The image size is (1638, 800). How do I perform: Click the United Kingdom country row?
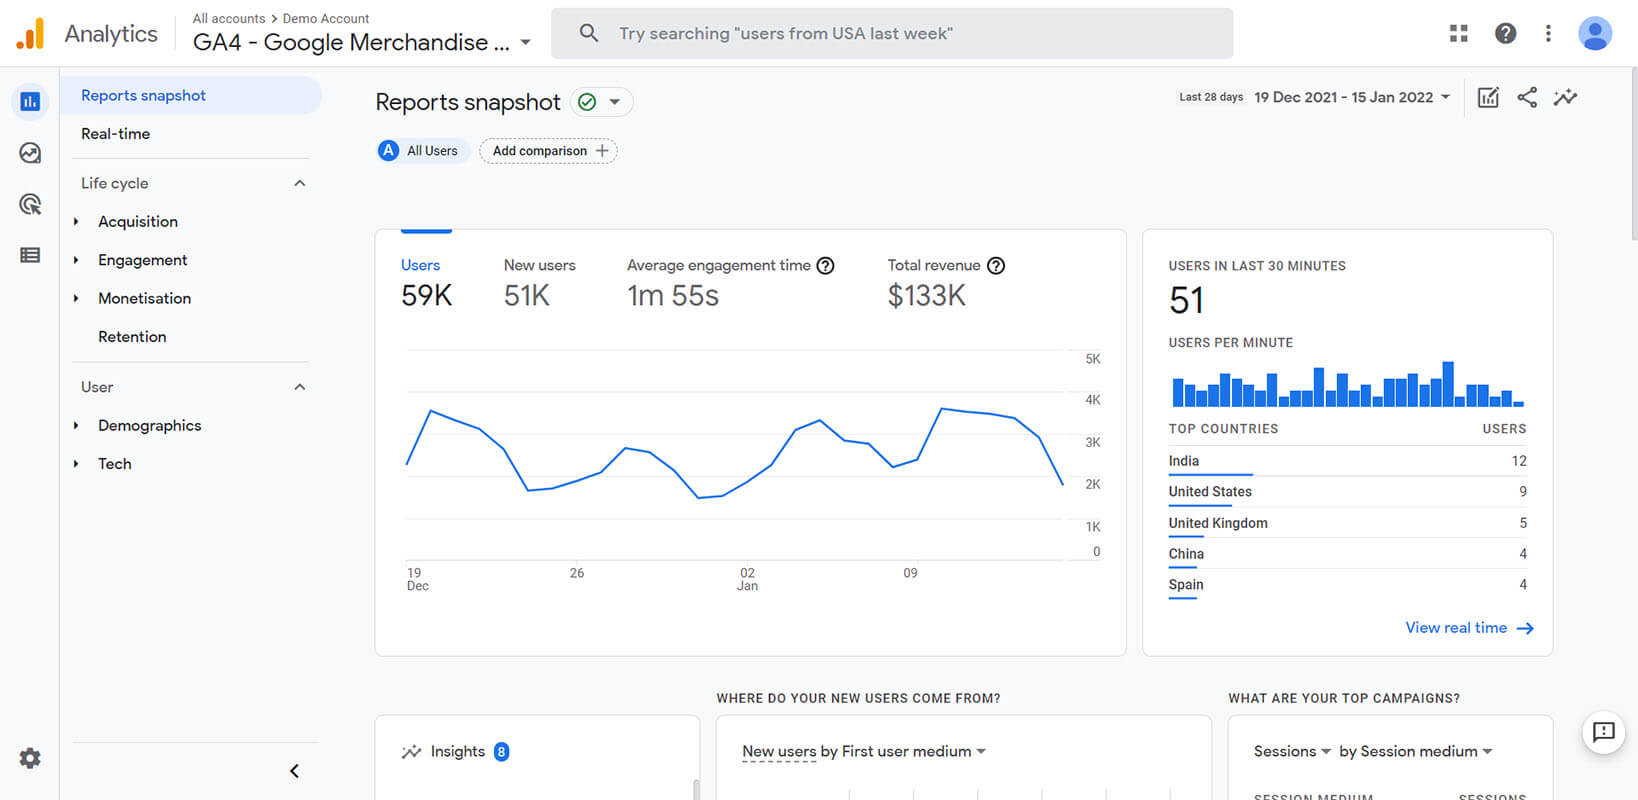(1347, 523)
